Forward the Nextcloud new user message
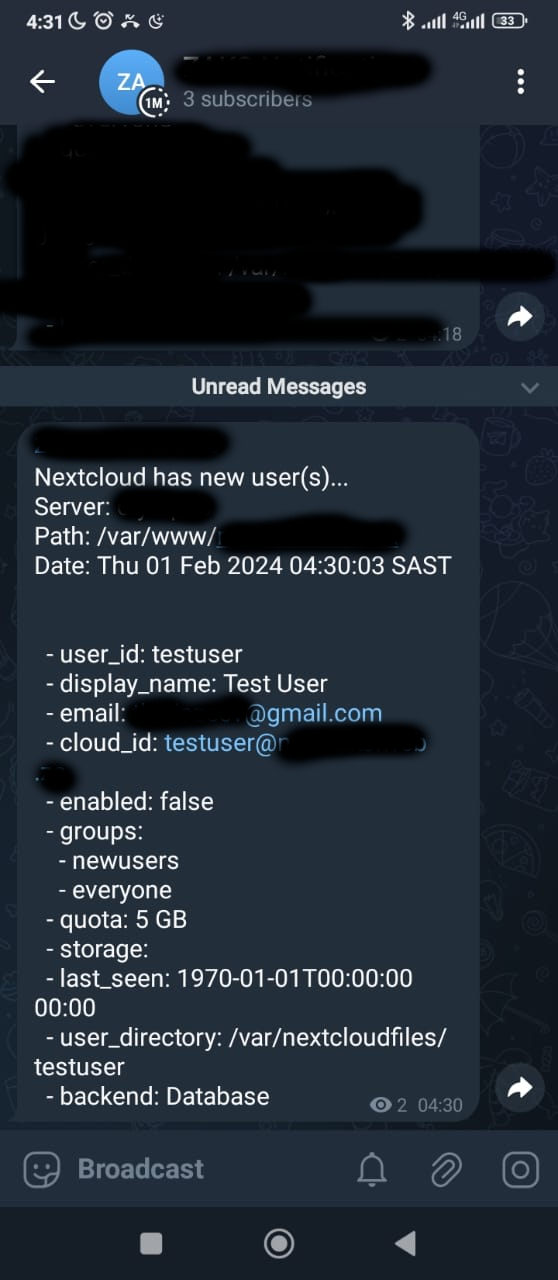The image size is (558, 1280). click(519, 1088)
